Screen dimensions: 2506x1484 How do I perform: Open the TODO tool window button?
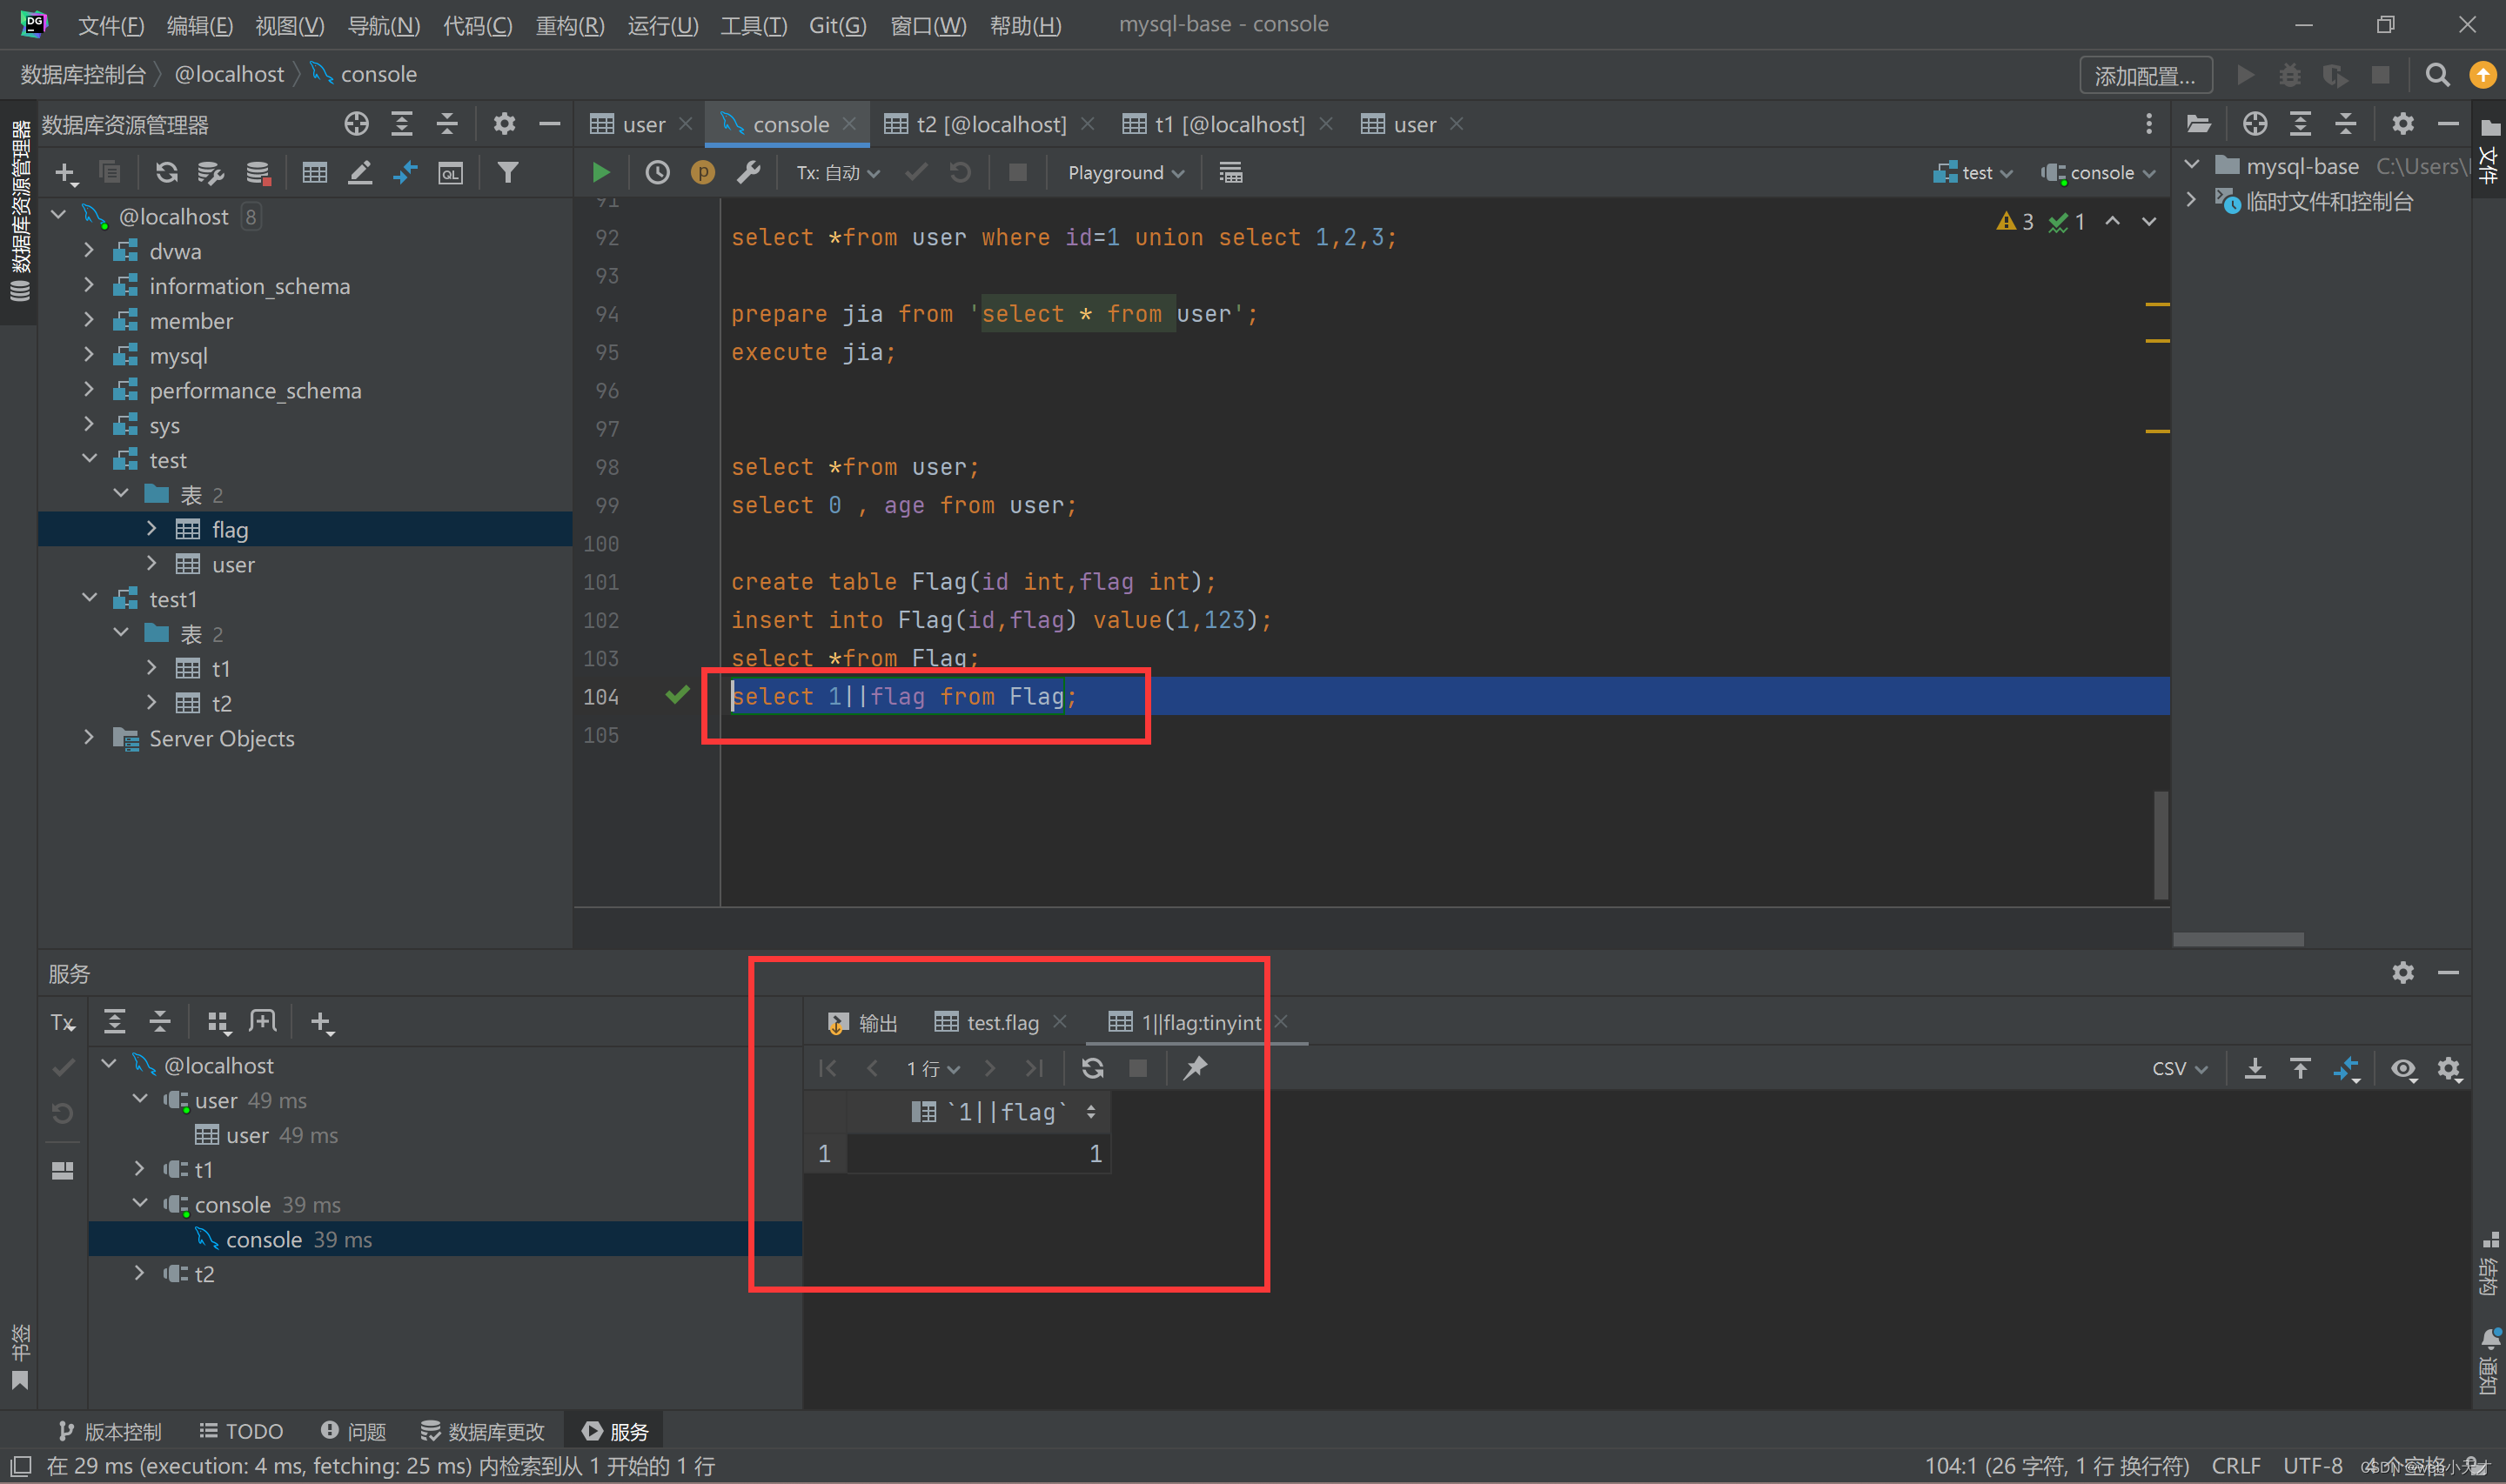tap(241, 1431)
